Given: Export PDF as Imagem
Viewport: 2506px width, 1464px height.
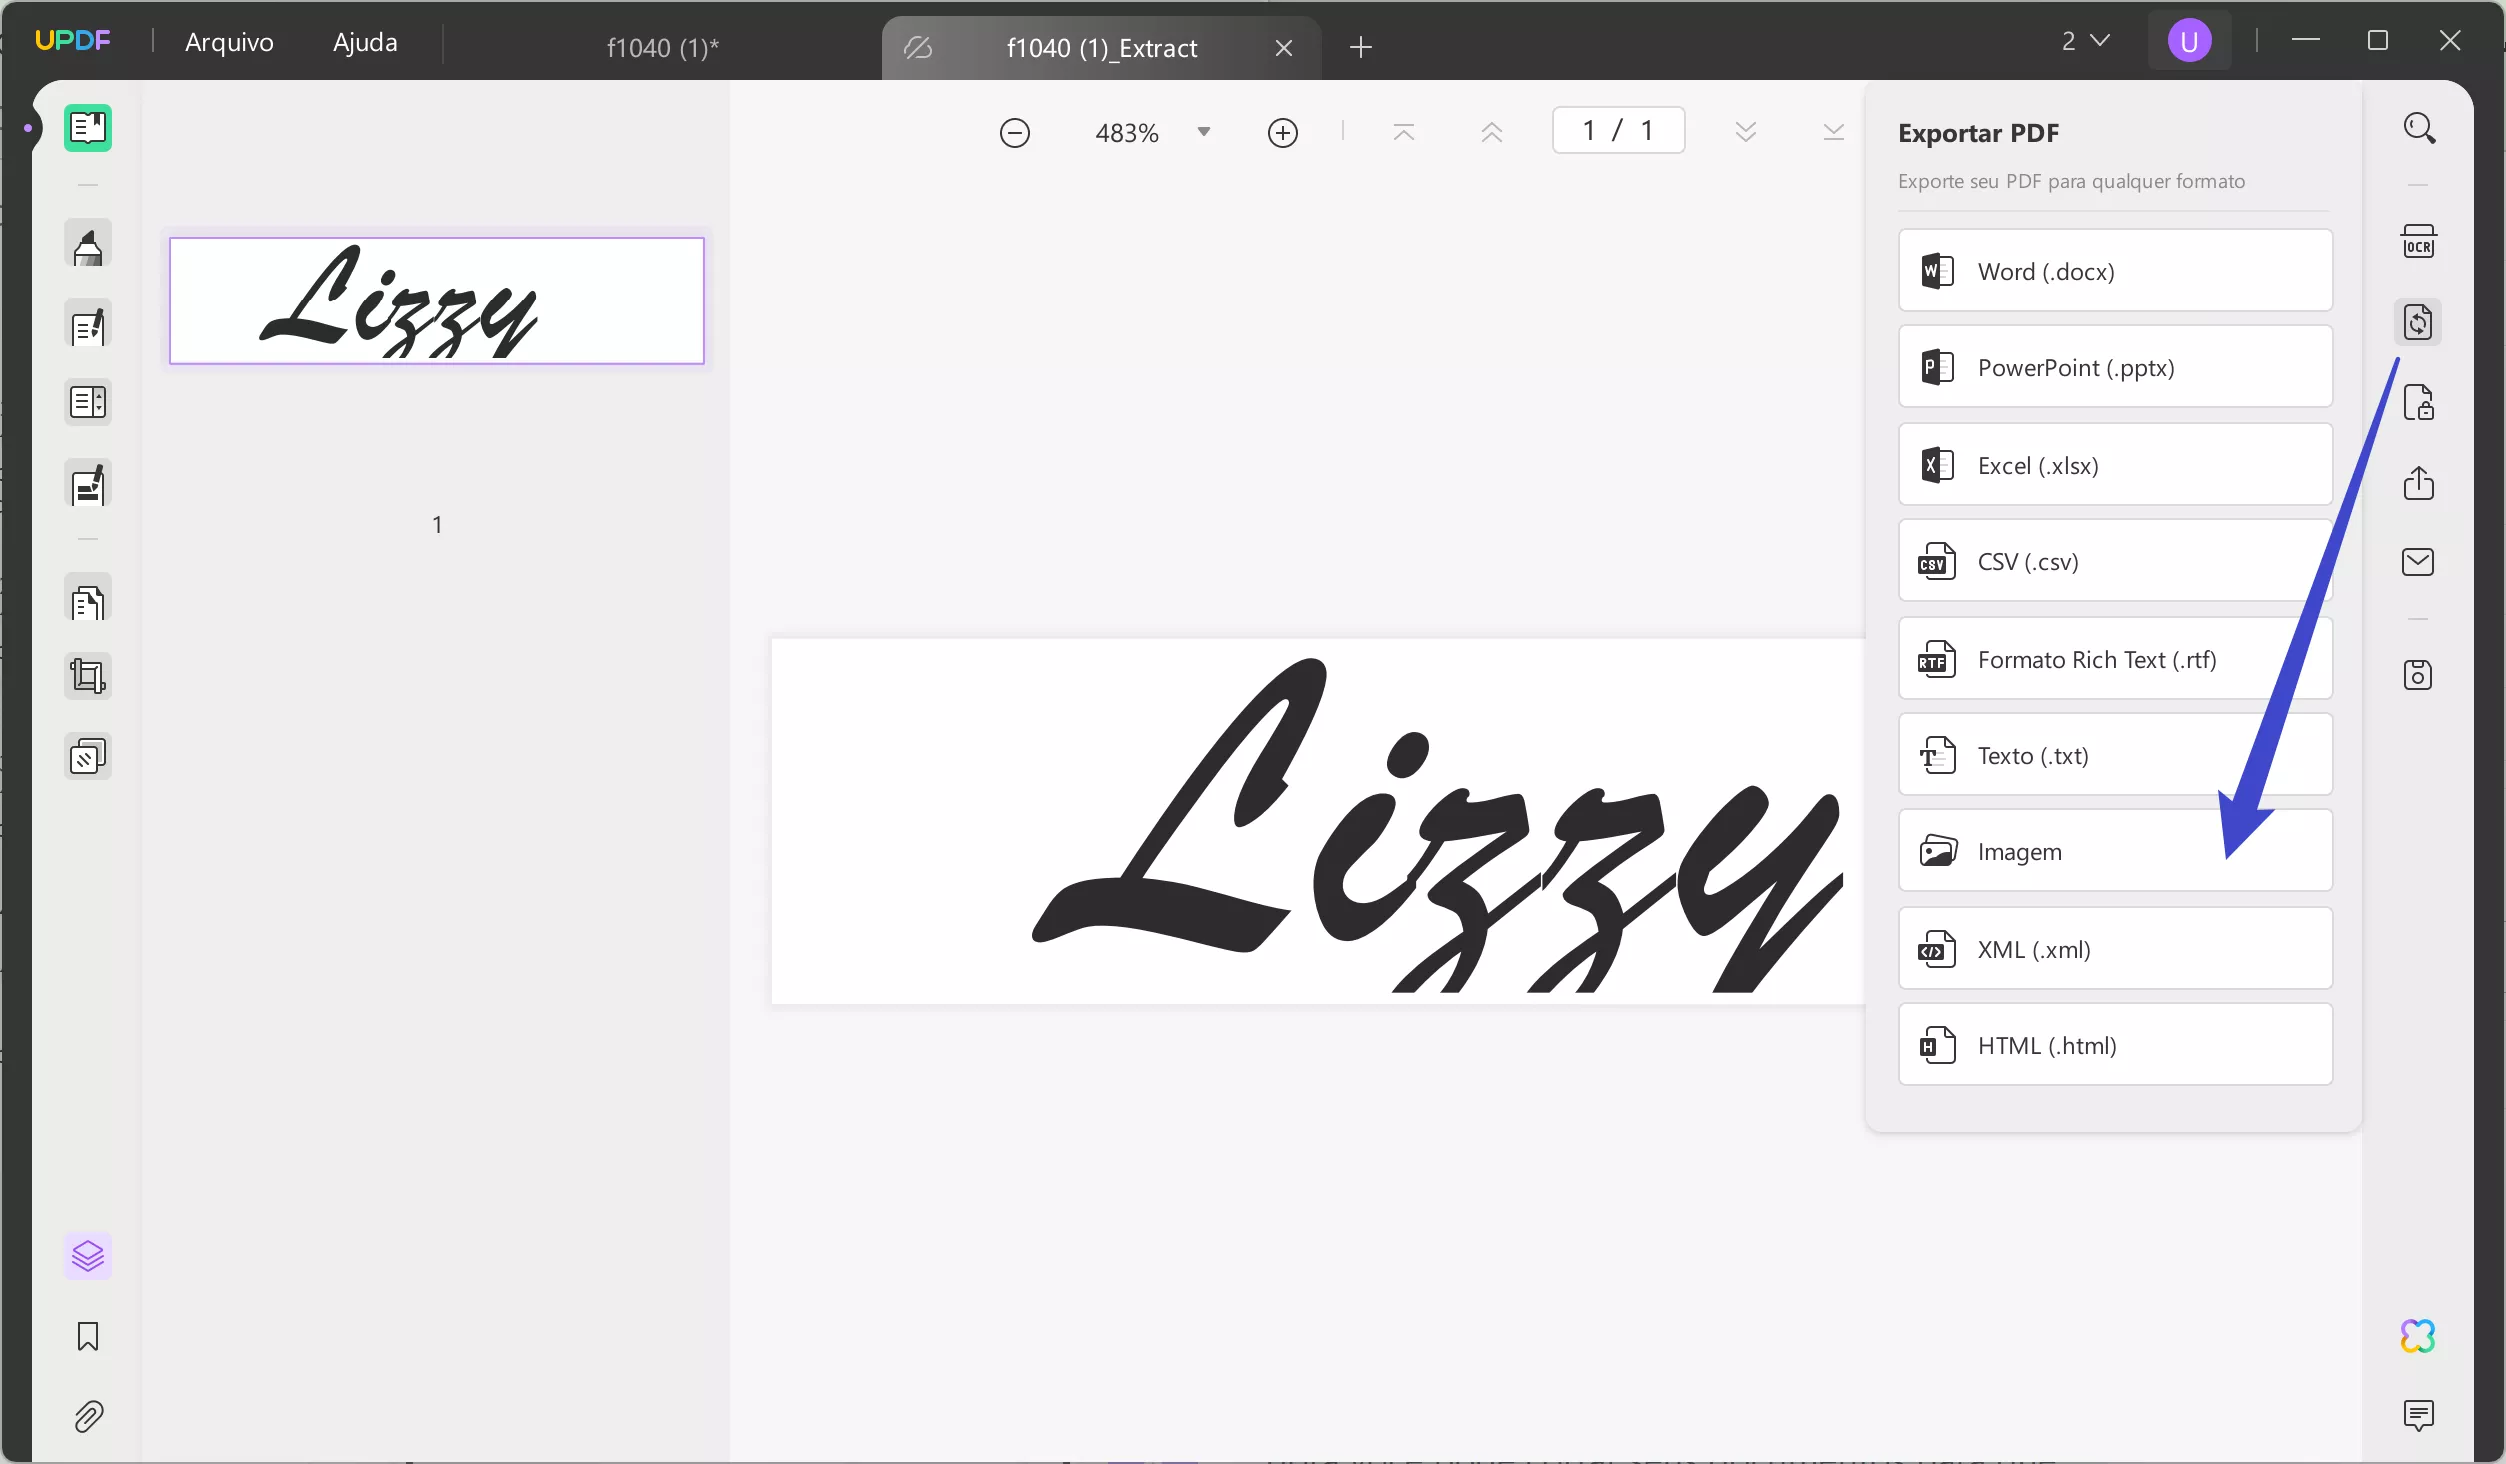Looking at the screenshot, I should (2115, 851).
